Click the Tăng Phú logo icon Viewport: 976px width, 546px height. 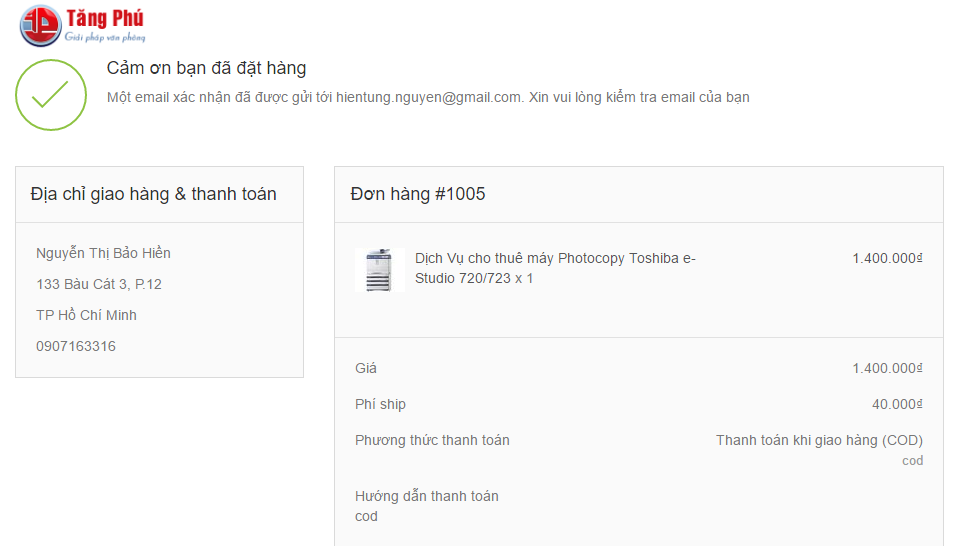coord(40,25)
